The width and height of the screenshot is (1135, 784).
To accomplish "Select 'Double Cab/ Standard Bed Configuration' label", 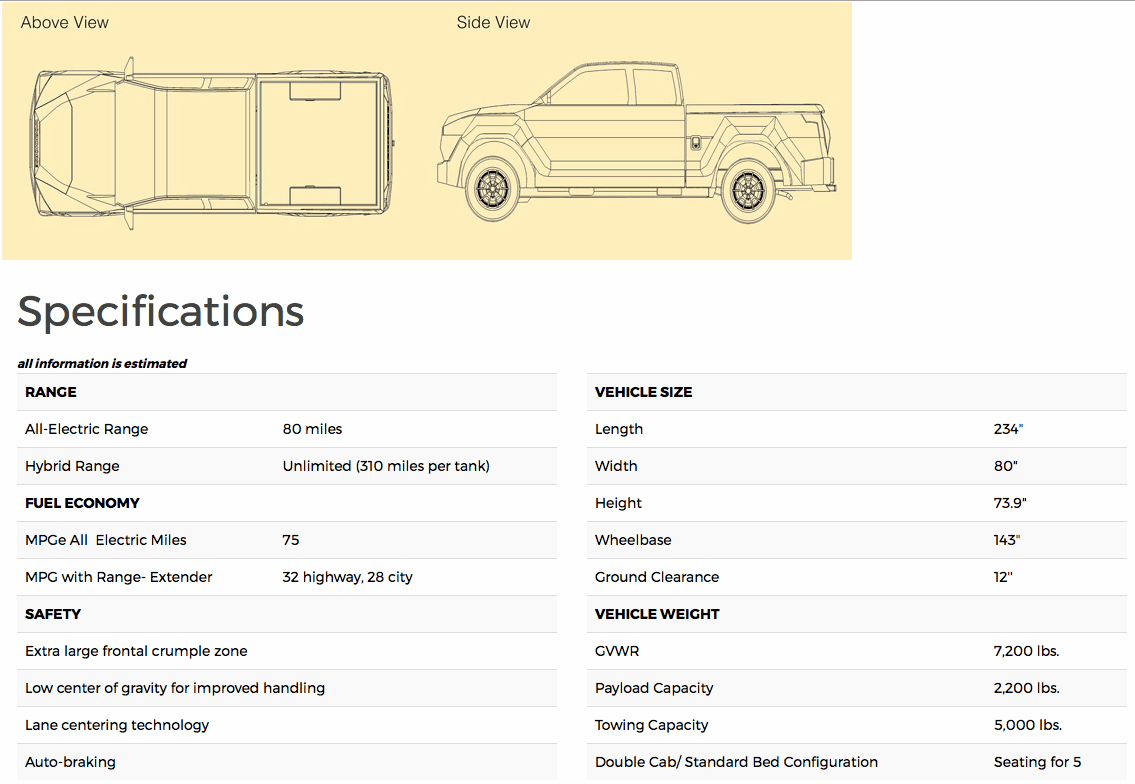I will point(736,762).
